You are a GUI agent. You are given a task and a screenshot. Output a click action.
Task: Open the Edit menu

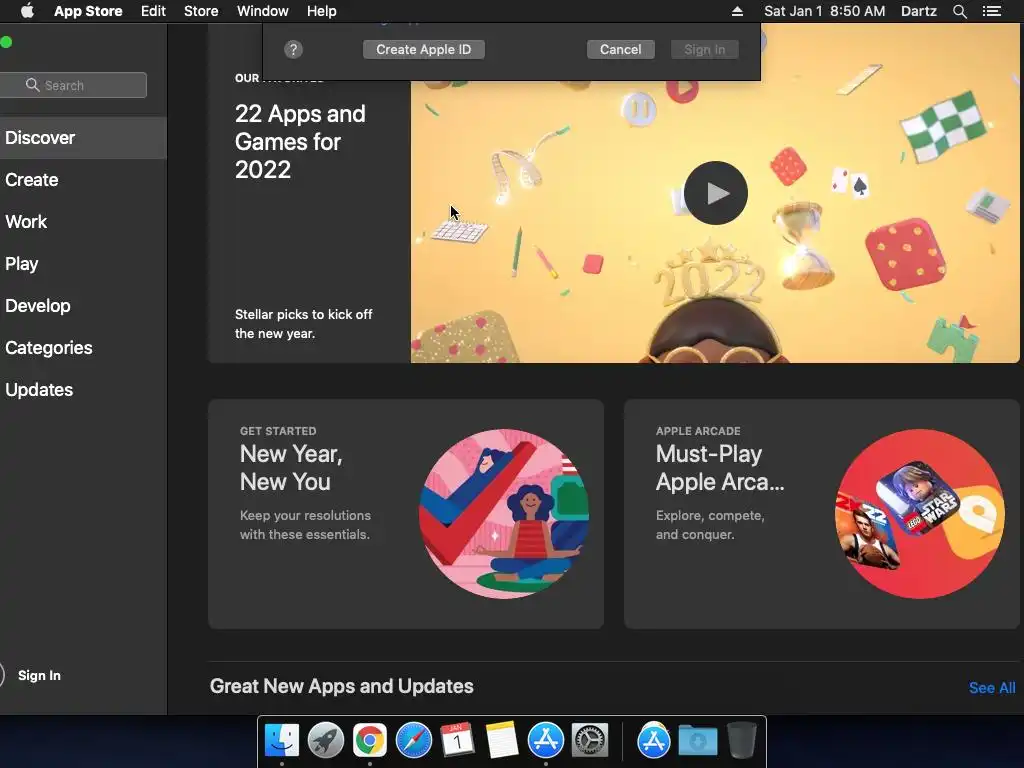pyautogui.click(x=153, y=11)
